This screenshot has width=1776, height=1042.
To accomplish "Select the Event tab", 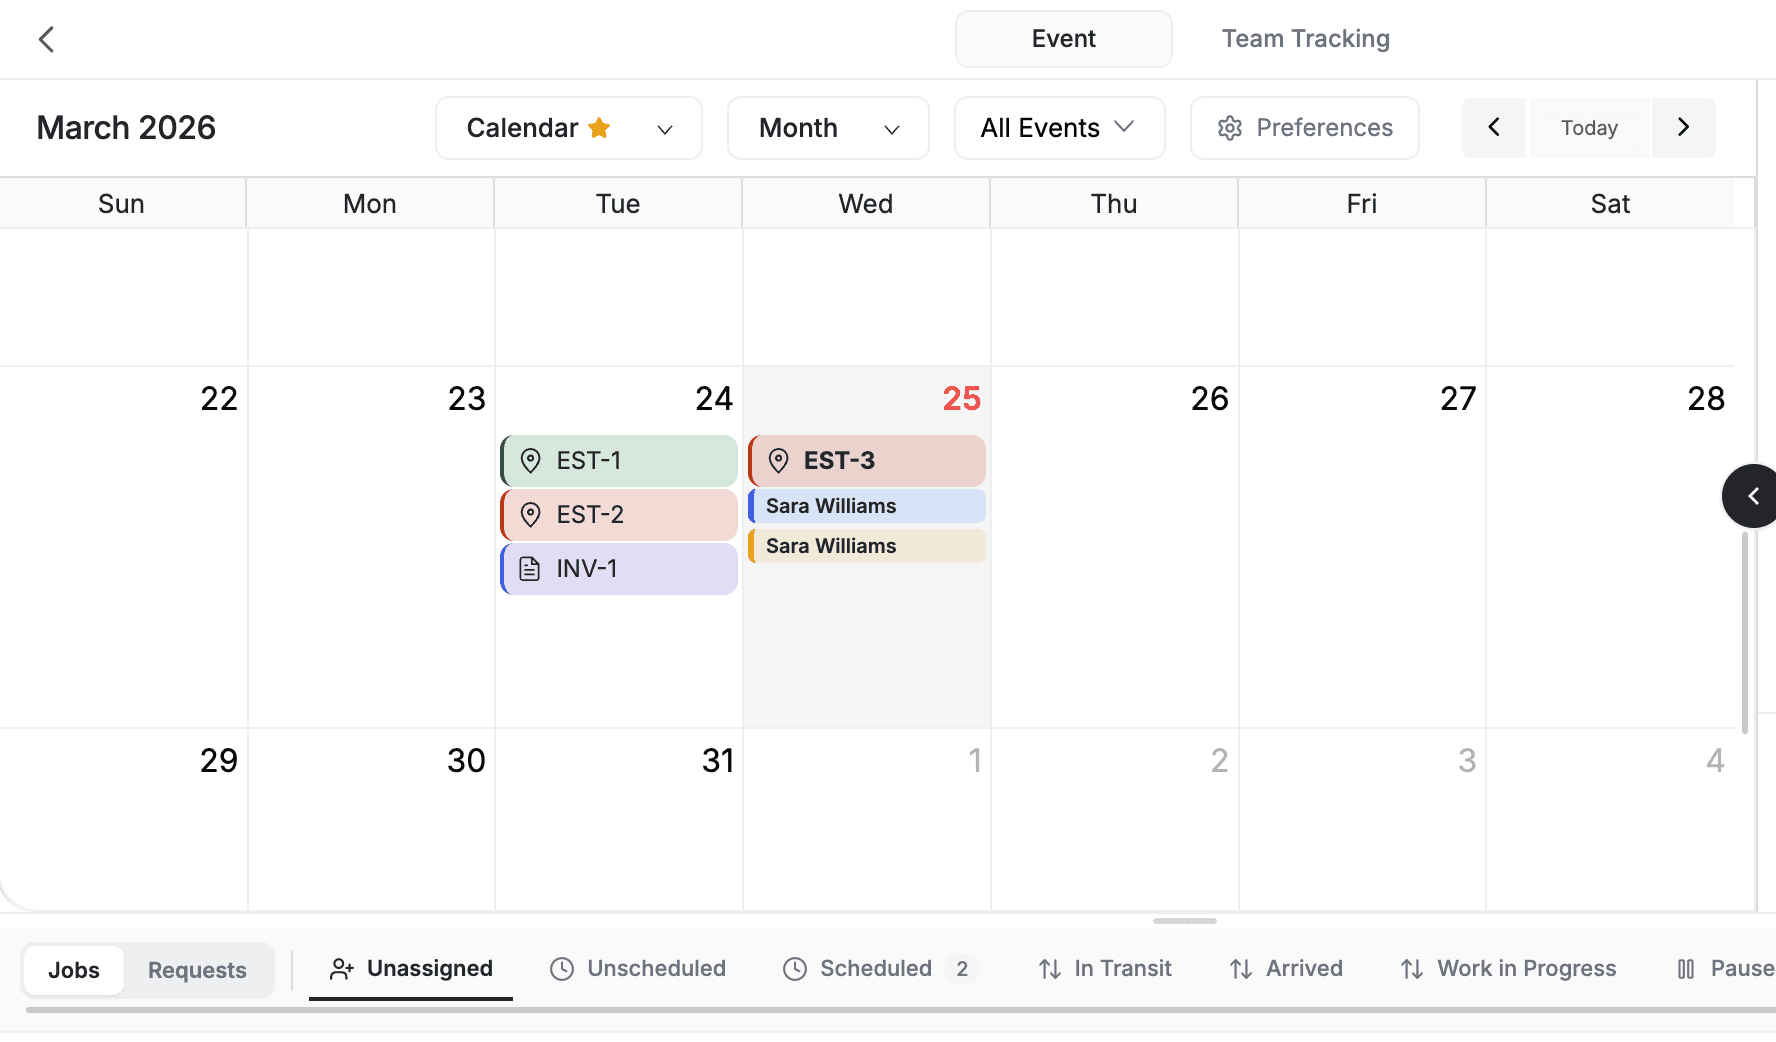I will tap(1063, 38).
